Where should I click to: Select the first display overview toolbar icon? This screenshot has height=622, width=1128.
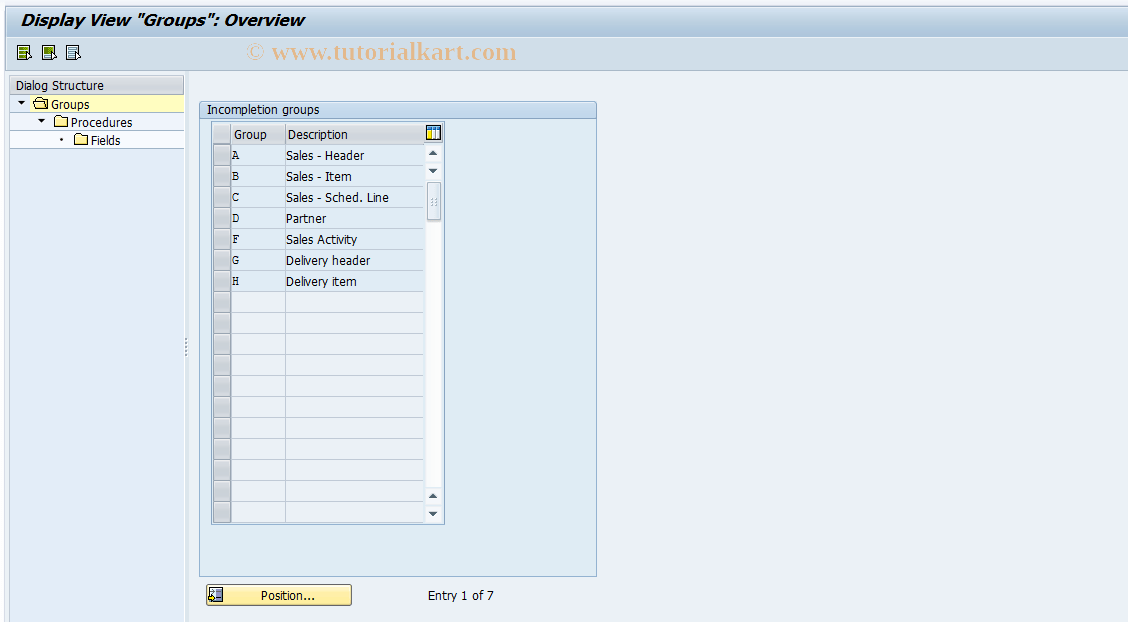(22, 51)
